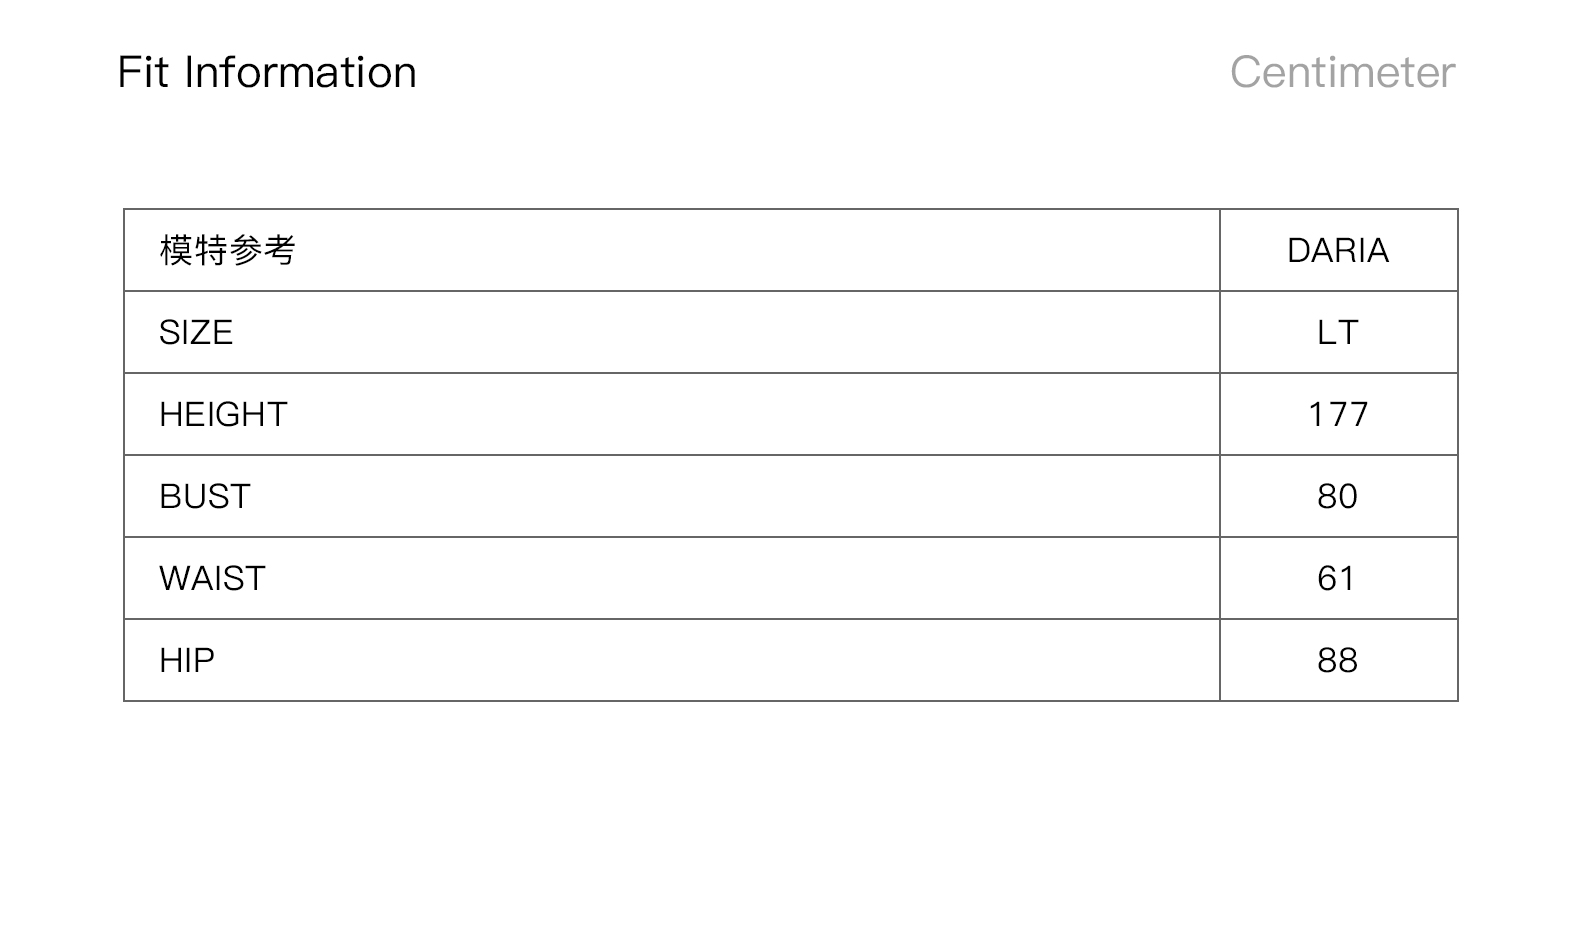The width and height of the screenshot is (1580, 927).
Task: Select the HEIGHT row label
Action: coord(223,414)
